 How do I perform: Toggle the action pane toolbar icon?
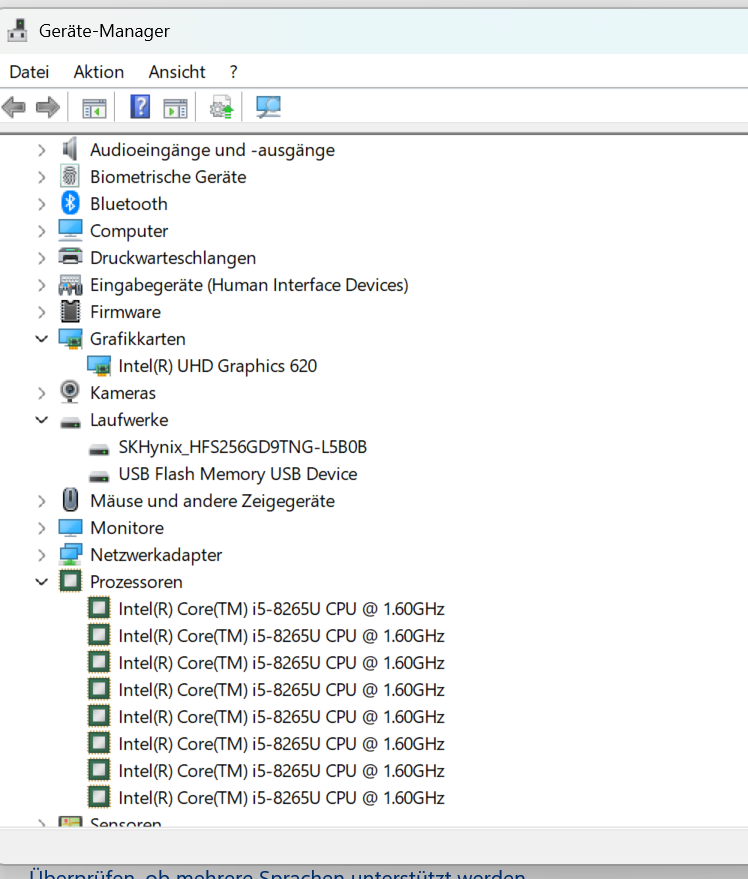[x=175, y=107]
